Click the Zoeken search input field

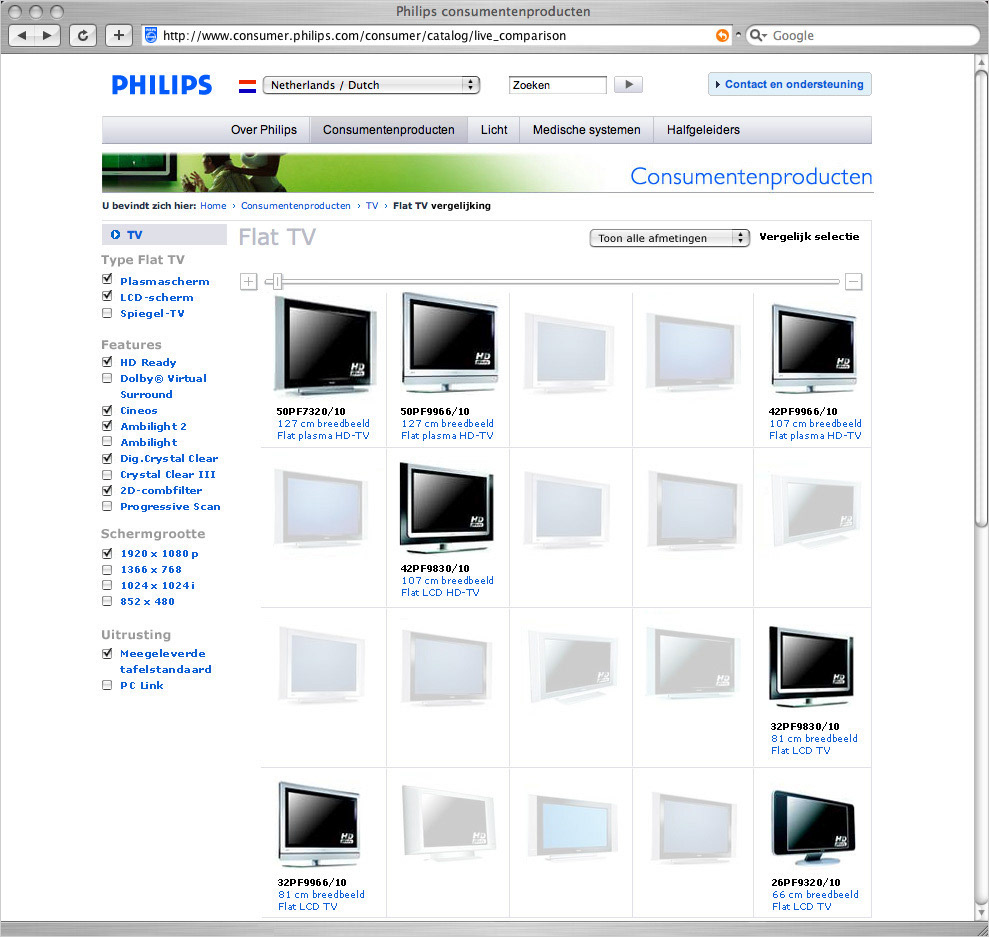558,85
